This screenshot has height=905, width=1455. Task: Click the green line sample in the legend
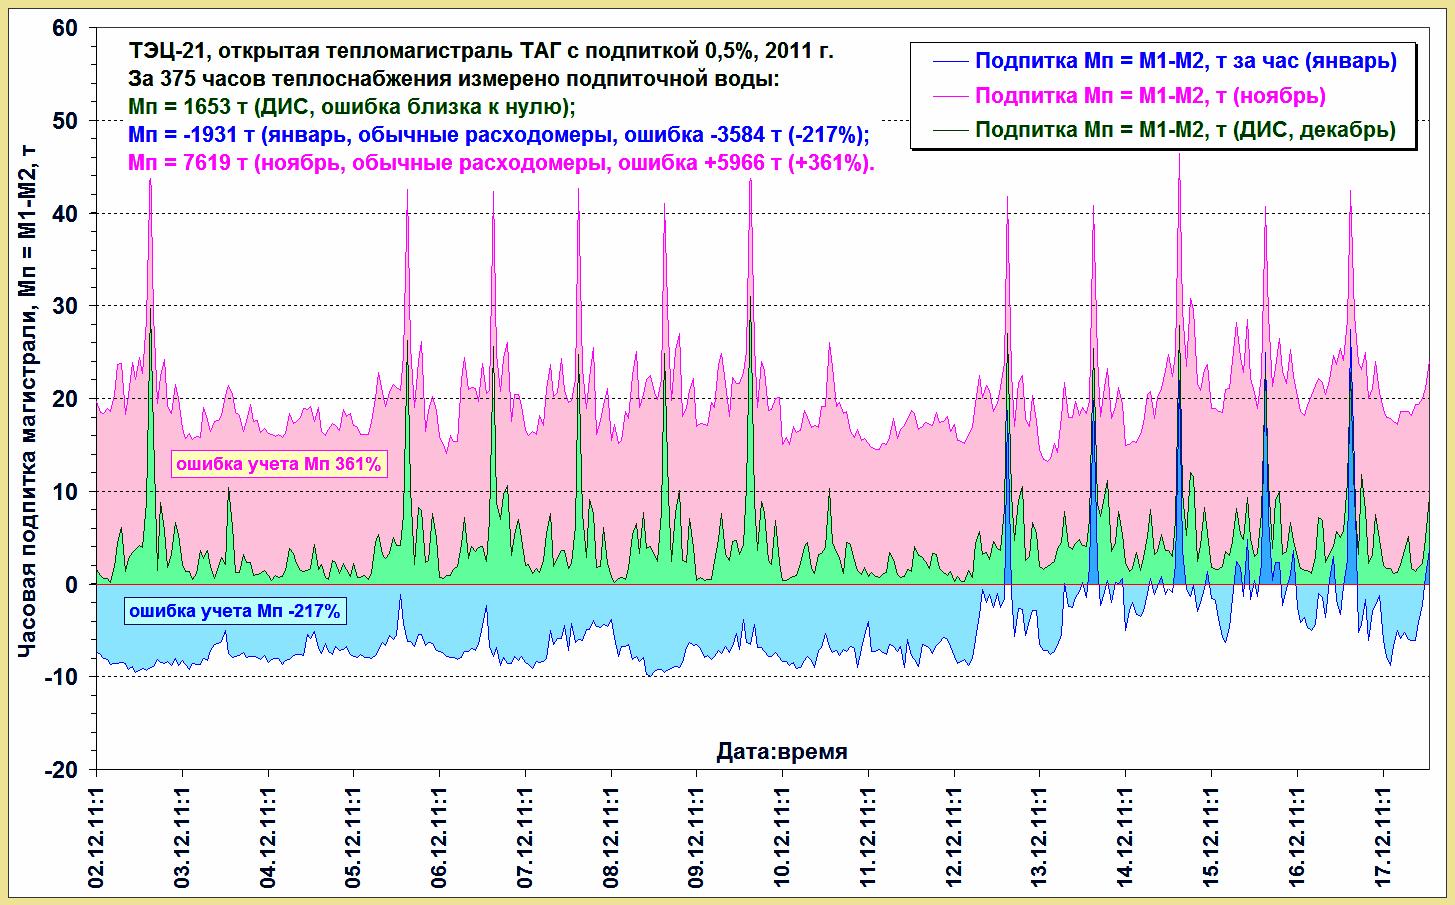click(950, 130)
